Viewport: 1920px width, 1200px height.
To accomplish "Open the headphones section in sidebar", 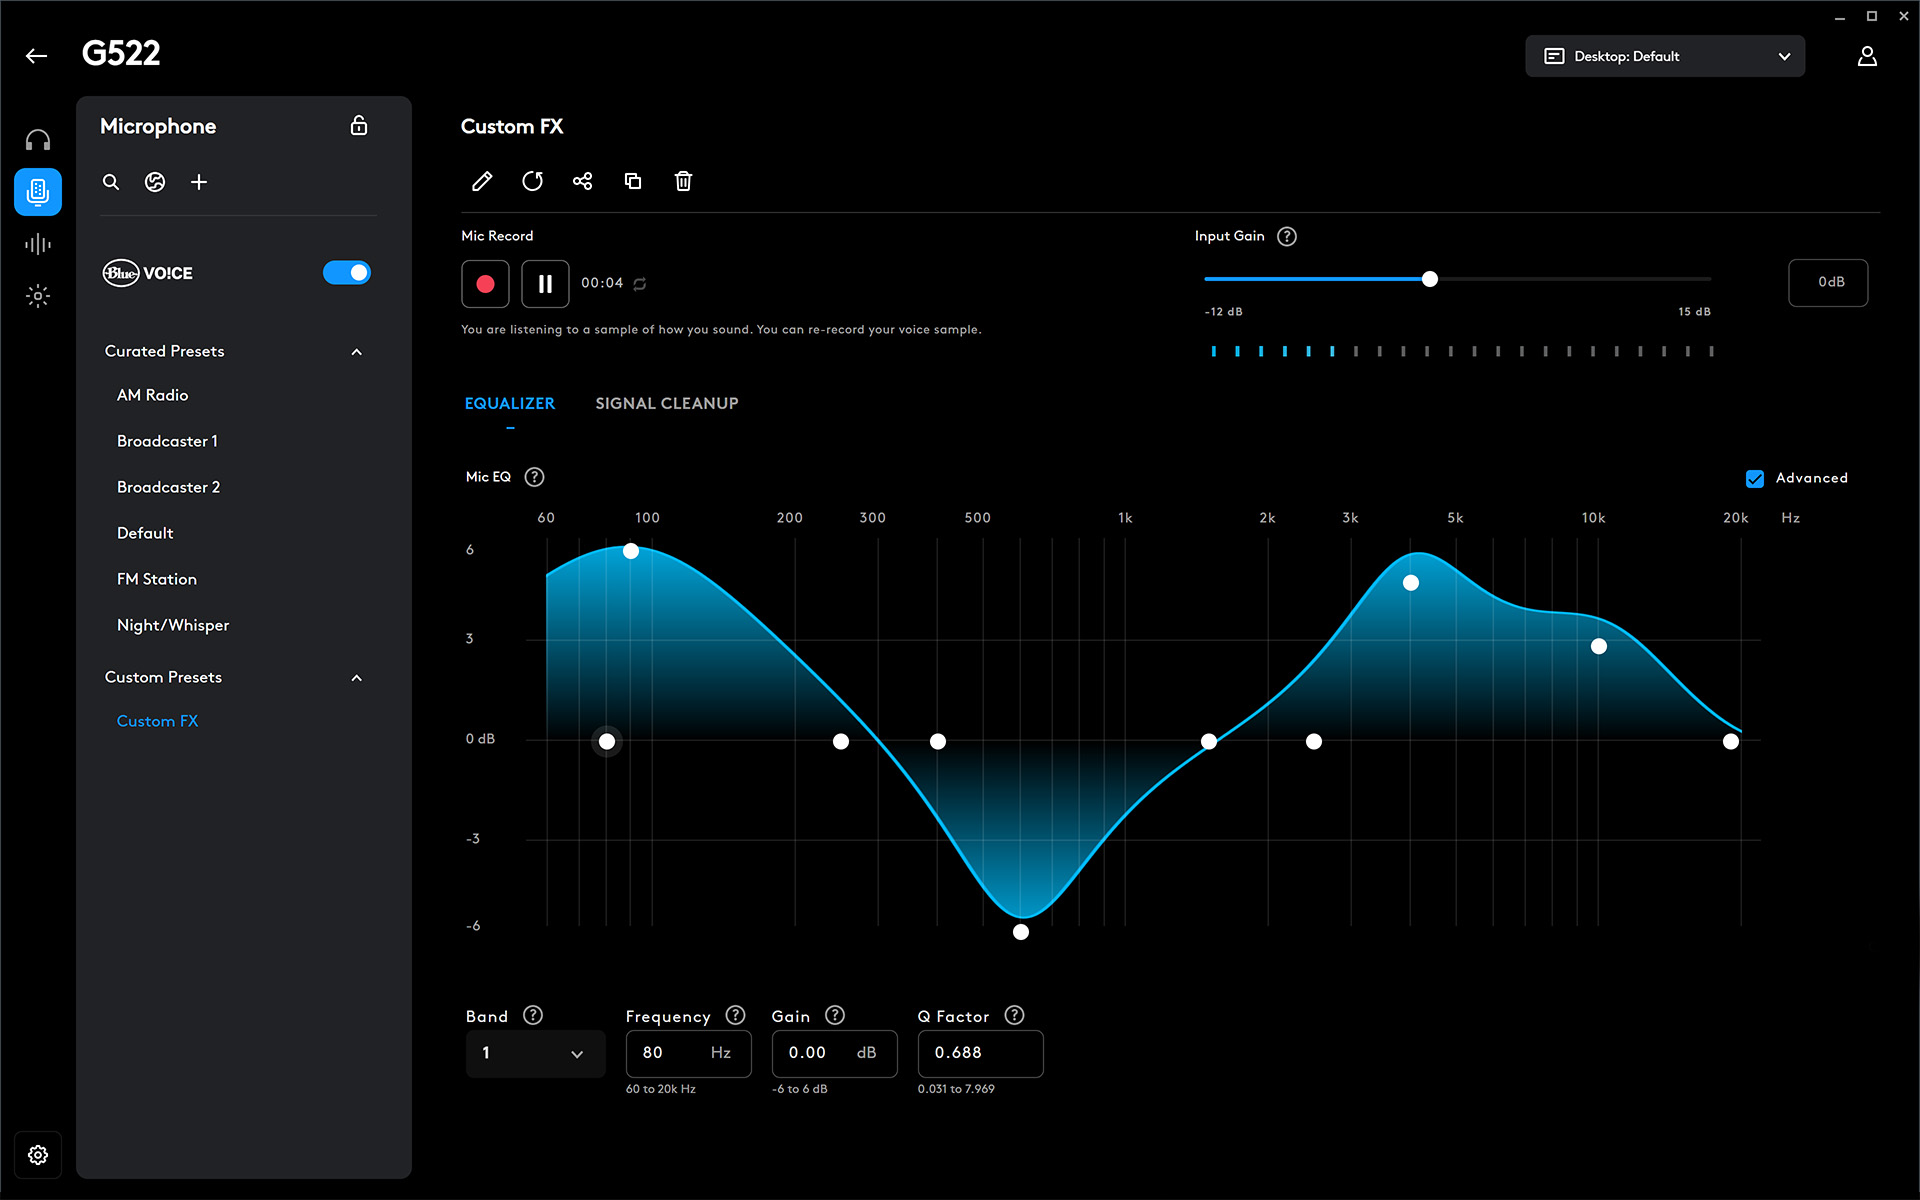I will click(38, 140).
